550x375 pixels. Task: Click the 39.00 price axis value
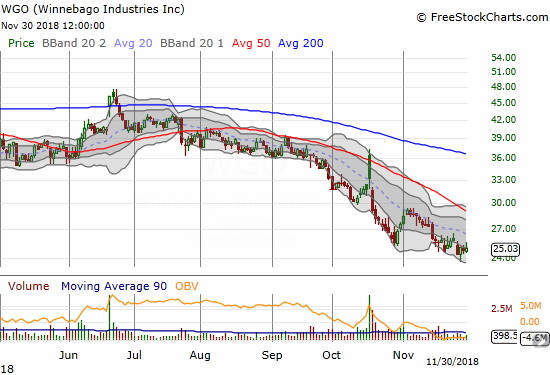(504, 138)
